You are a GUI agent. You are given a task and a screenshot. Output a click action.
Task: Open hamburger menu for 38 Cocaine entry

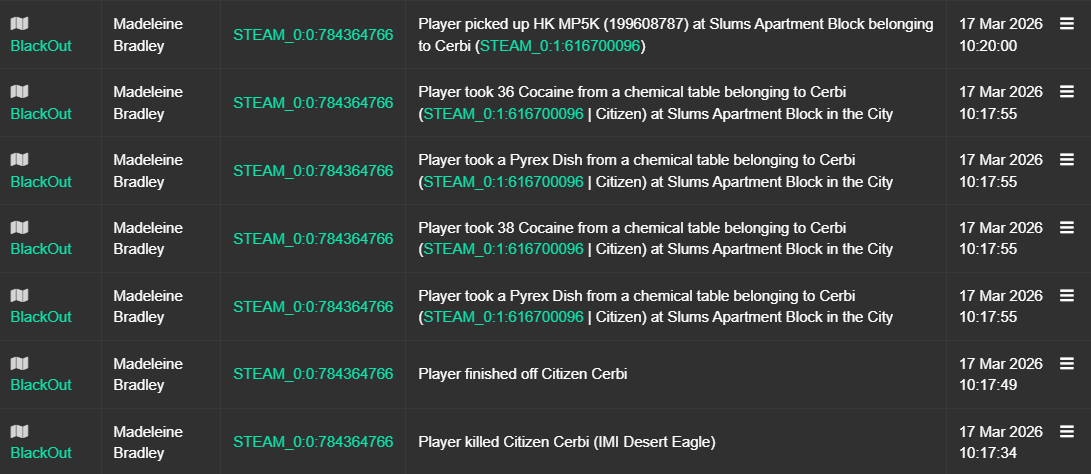coord(1066,228)
